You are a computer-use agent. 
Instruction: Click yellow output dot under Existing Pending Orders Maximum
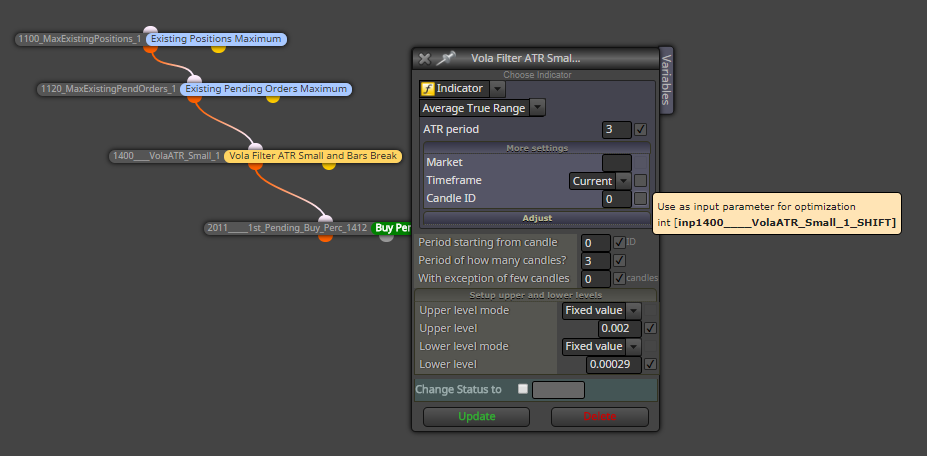[273, 98]
